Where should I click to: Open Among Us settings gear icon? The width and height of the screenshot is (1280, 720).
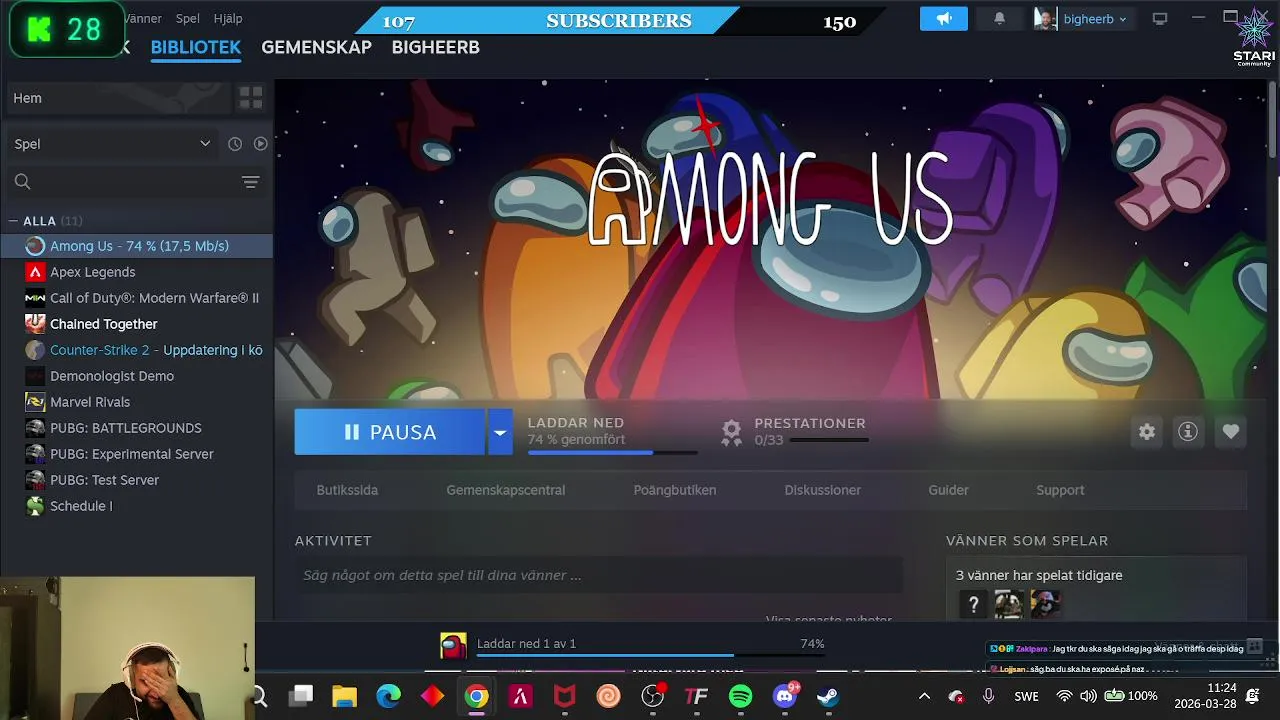tap(1147, 432)
